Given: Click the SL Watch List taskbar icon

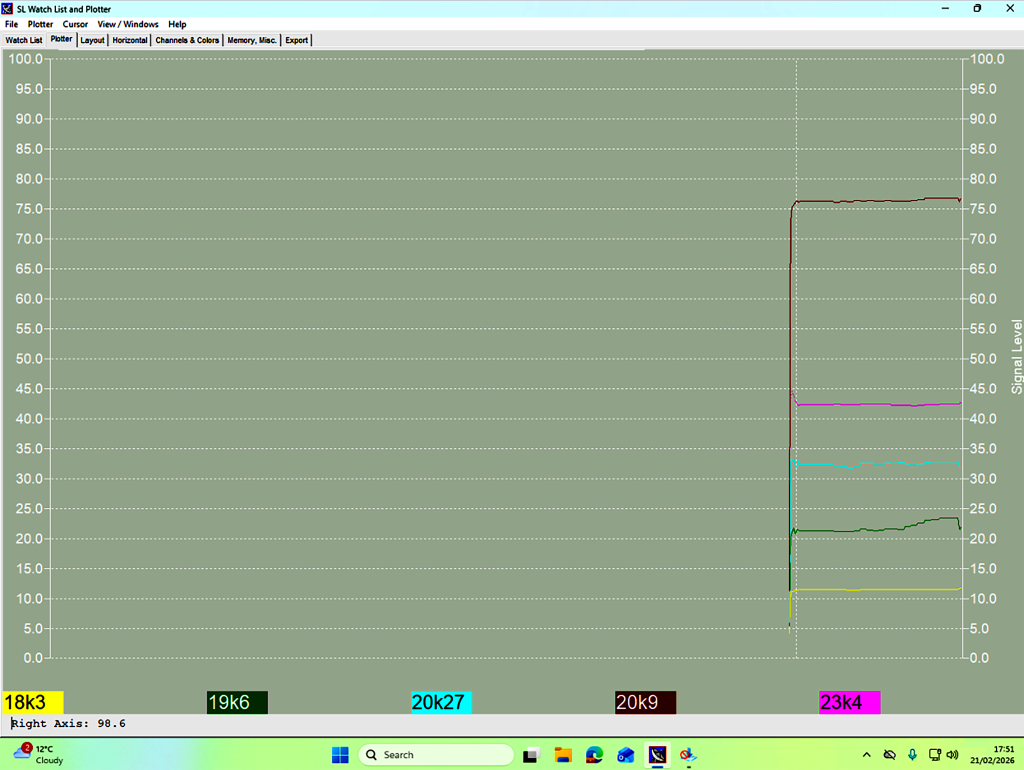Looking at the screenshot, I should (657, 755).
